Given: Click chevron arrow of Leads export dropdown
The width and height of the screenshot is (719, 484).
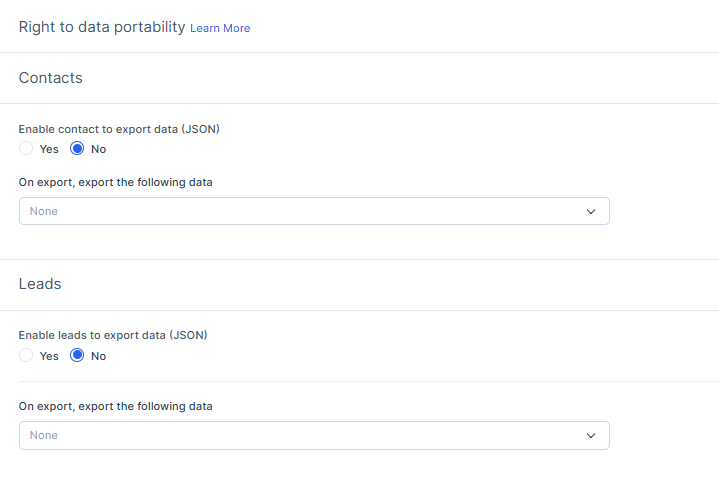Looking at the screenshot, I should (590, 435).
